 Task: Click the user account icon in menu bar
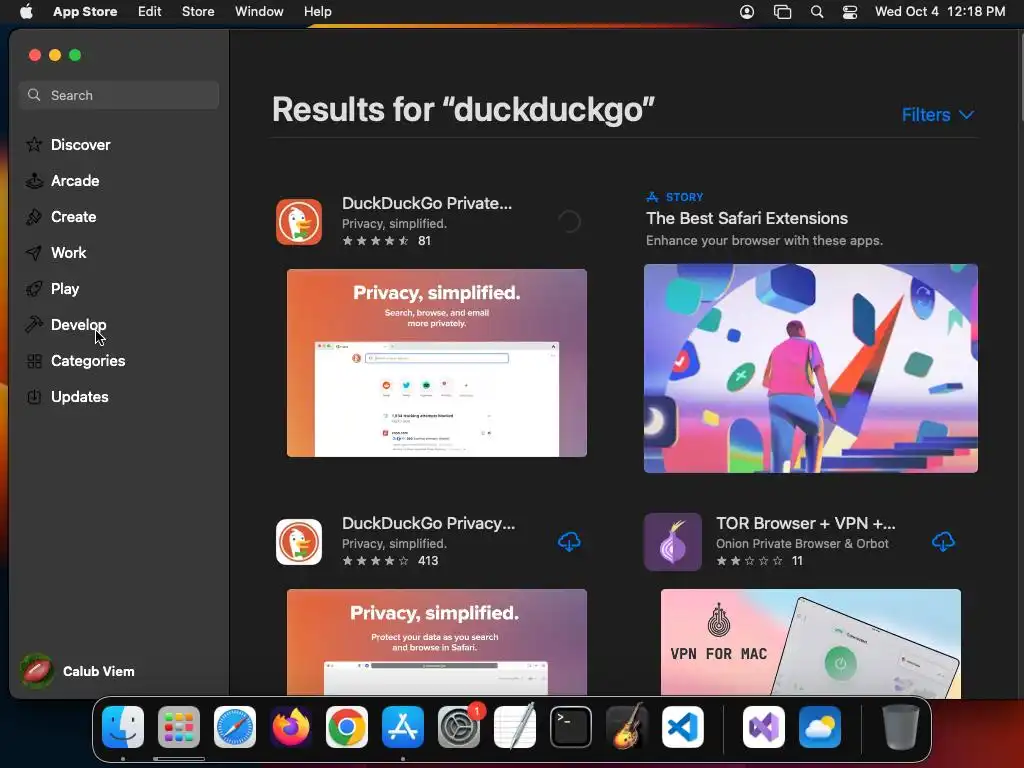tap(747, 12)
